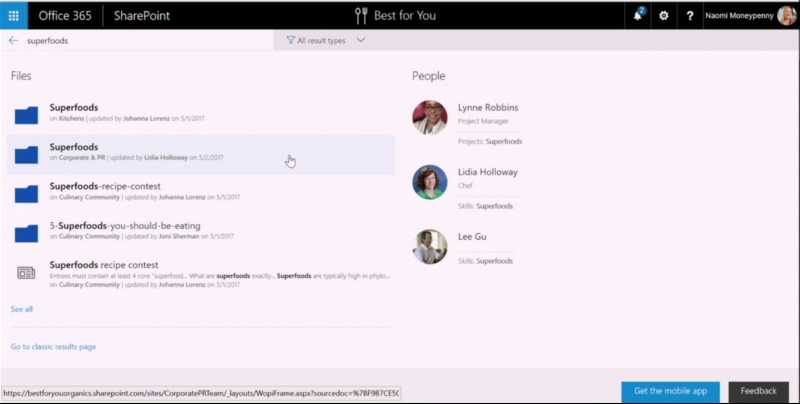Click Lidia Holloway avatar photo
The height and width of the screenshot is (404, 800).
[430, 182]
